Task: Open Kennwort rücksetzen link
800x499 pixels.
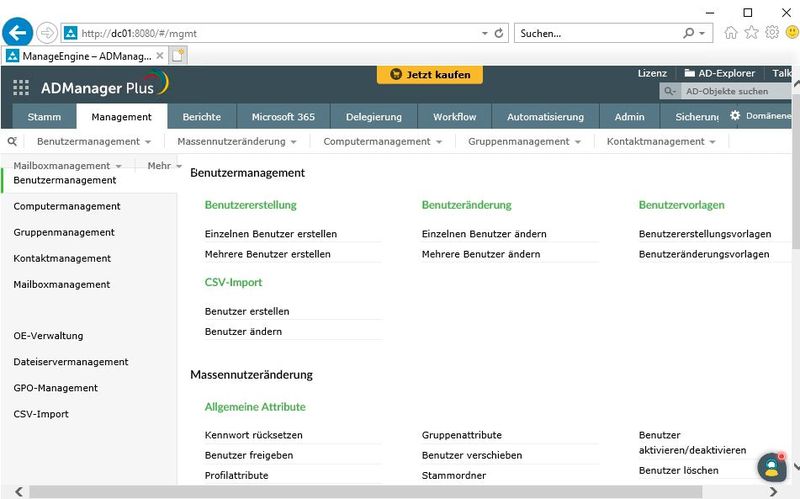Action: pyautogui.click(x=254, y=435)
